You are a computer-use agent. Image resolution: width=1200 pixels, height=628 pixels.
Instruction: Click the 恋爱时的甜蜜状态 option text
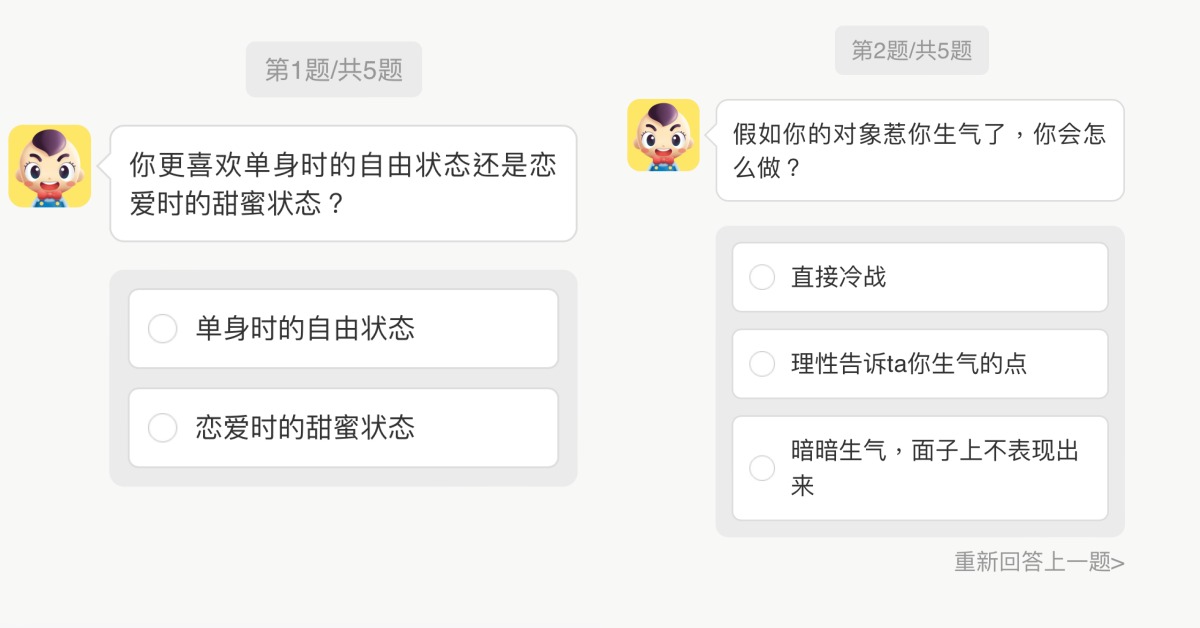305,428
